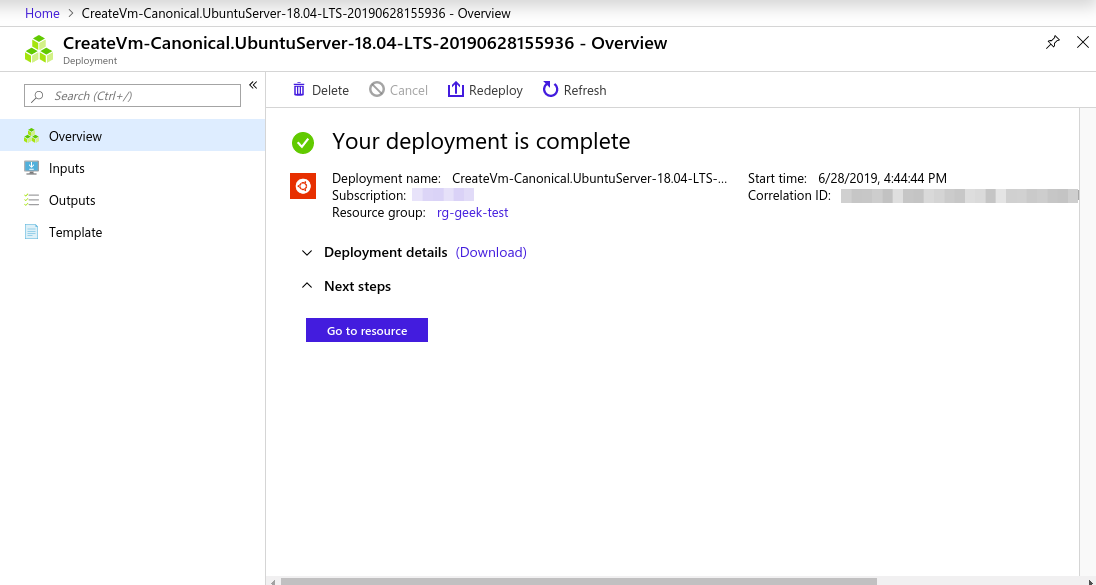Collapse the Next steps chevron
Viewport: 1096px width, 585px height.
click(x=307, y=286)
